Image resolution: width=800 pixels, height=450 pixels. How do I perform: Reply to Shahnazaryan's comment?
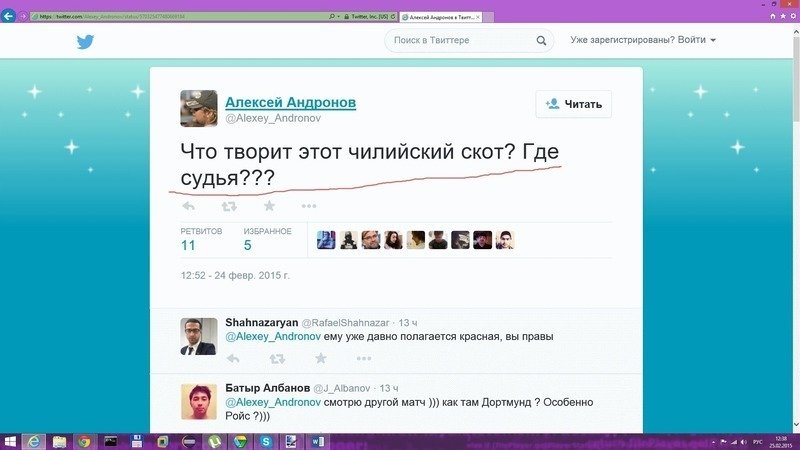pos(233,359)
